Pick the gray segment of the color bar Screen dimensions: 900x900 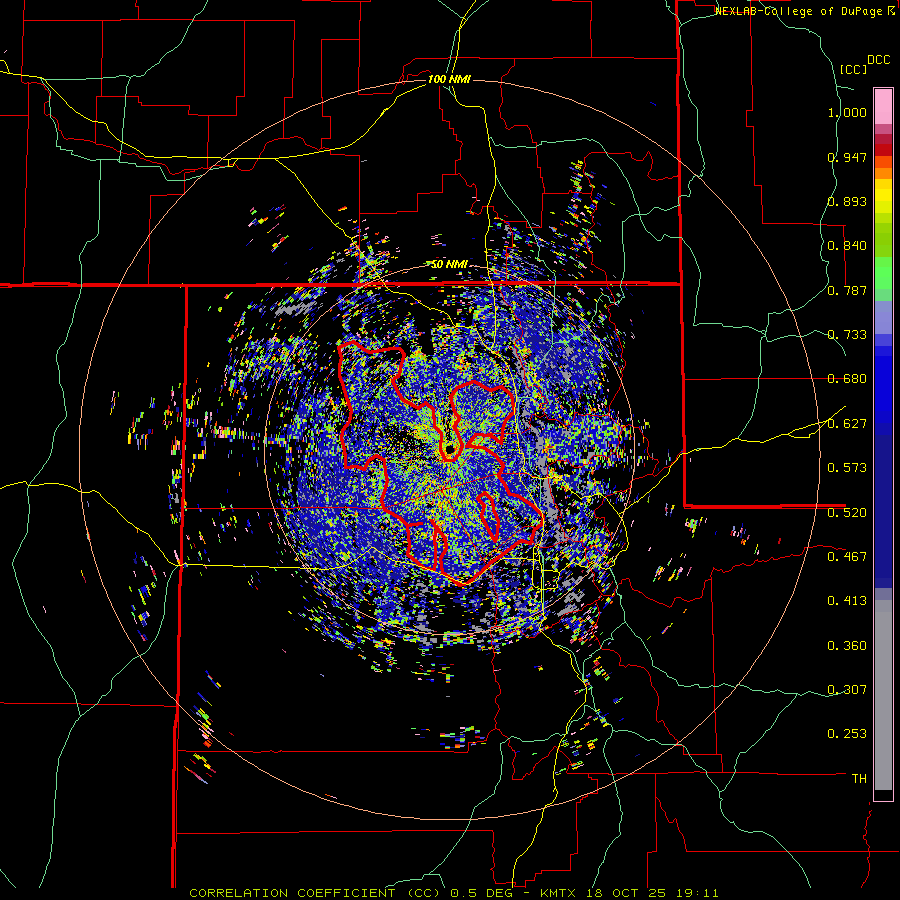click(883, 695)
